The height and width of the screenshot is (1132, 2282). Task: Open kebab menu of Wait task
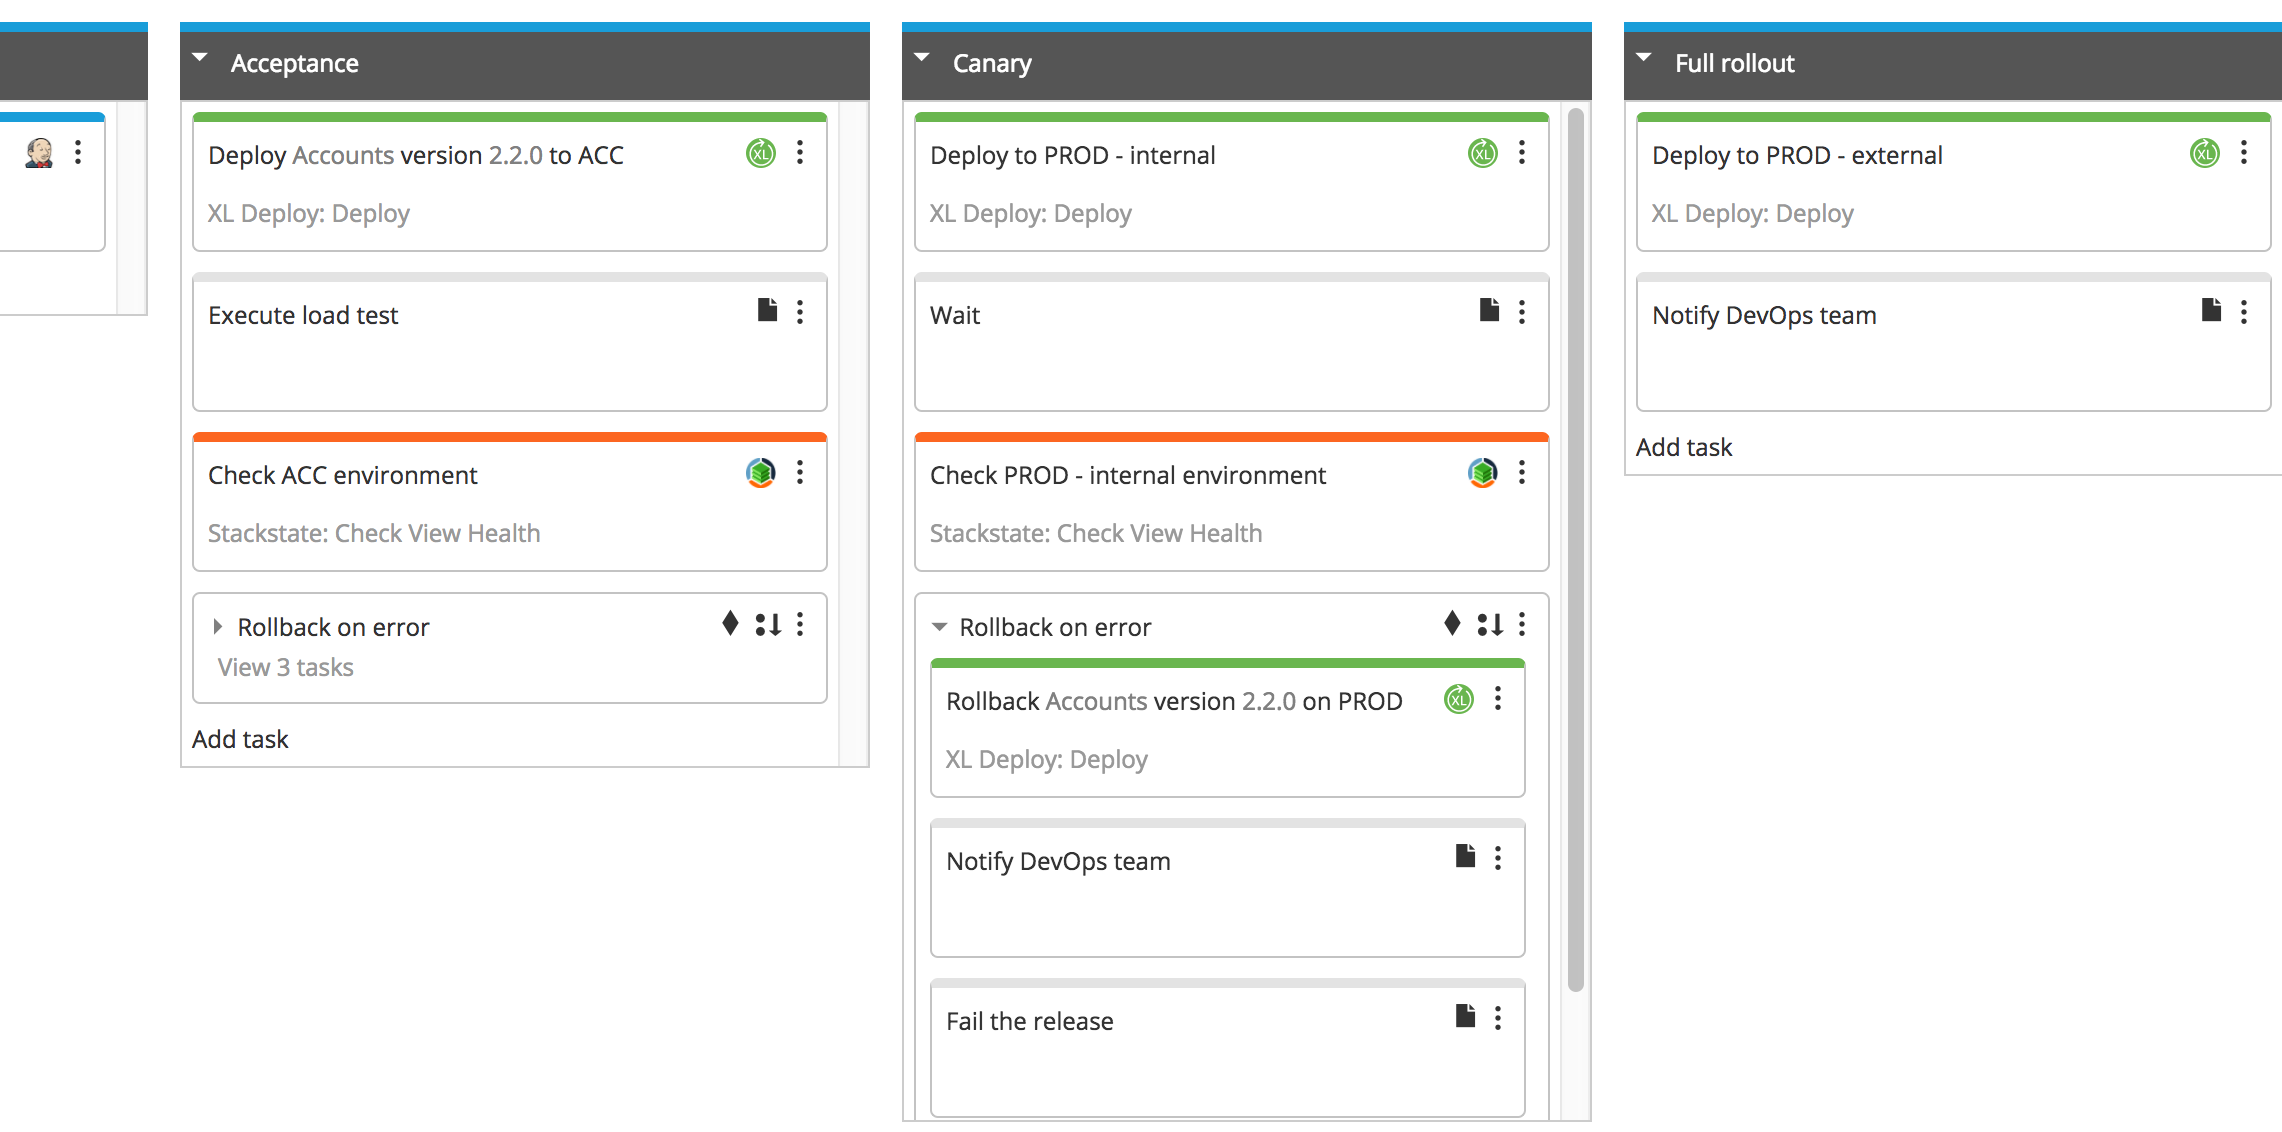pos(1522,312)
